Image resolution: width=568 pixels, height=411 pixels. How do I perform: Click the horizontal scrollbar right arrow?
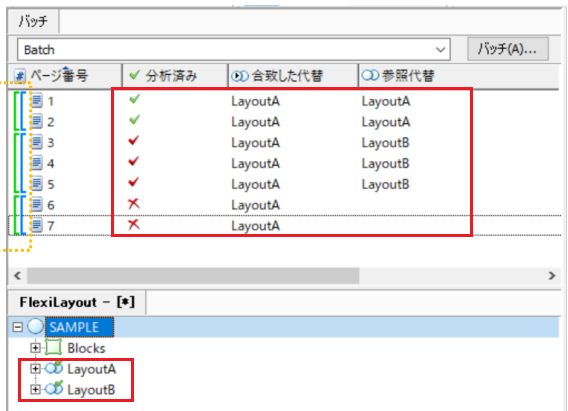coord(551,276)
